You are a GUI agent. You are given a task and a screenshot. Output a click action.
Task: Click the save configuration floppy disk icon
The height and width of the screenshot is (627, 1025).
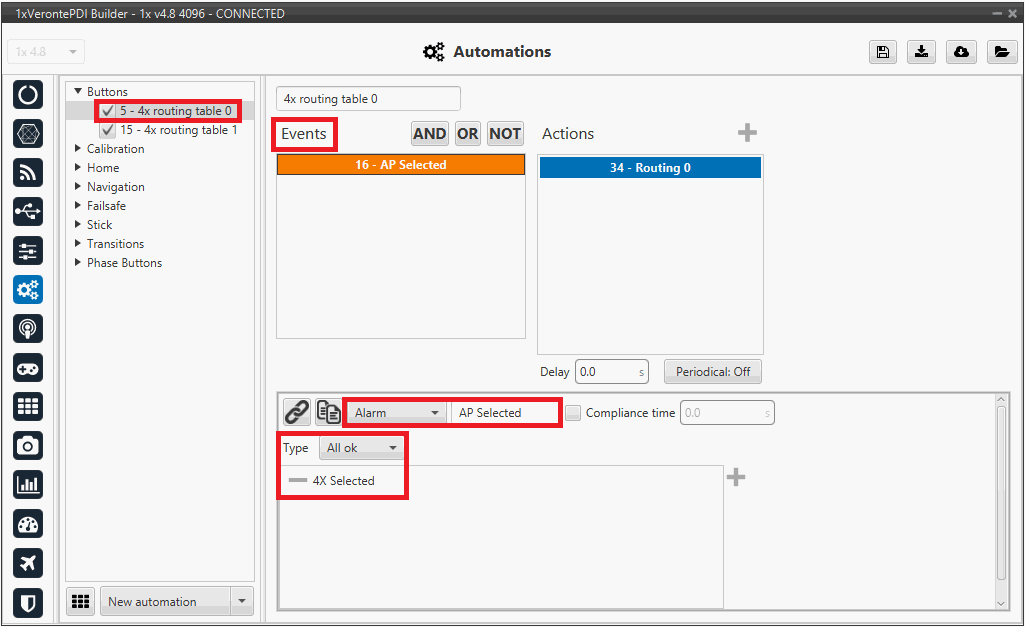tap(882, 52)
